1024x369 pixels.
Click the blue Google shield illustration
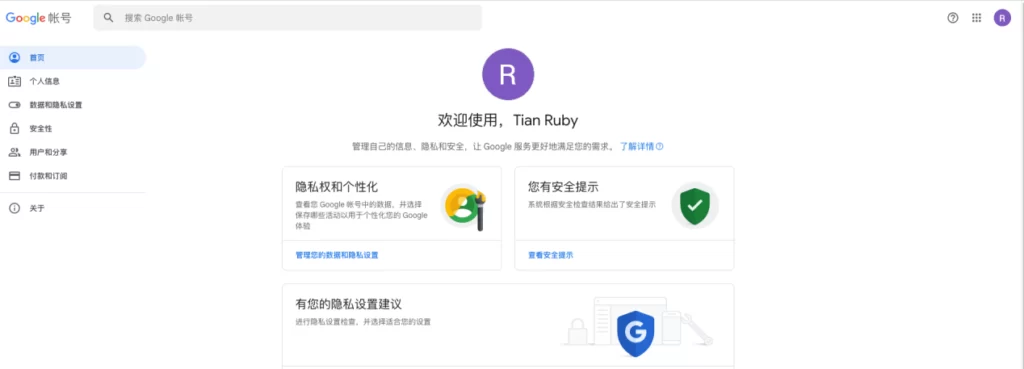[x=635, y=333]
